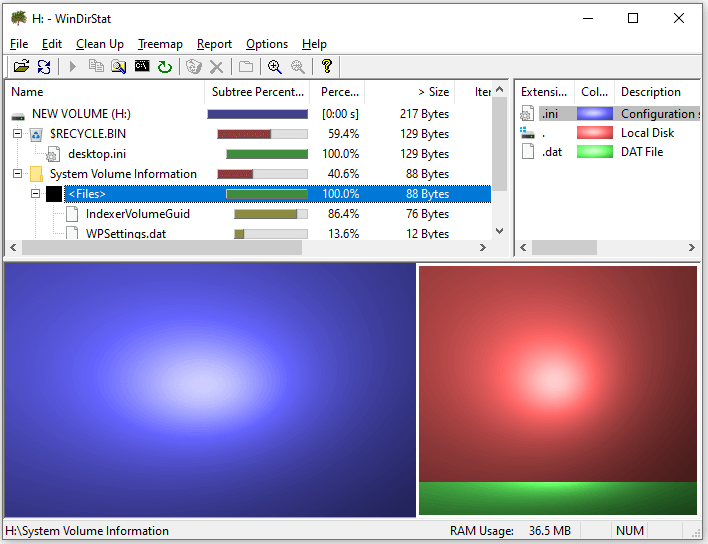The width and height of the screenshot is (708, 544).
Task: Click the tree list vertical scrollbar up arrow
Action: [x=499, y=89]
